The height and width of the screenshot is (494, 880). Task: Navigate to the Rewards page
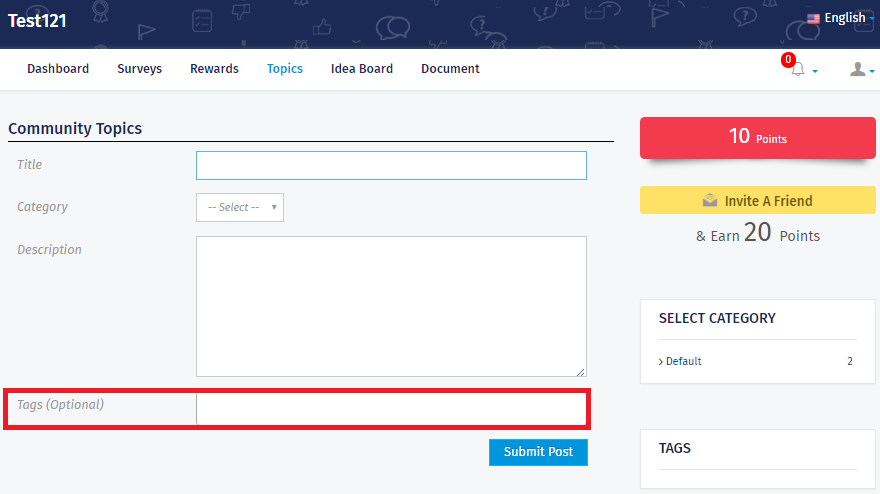tap(214, 69)
